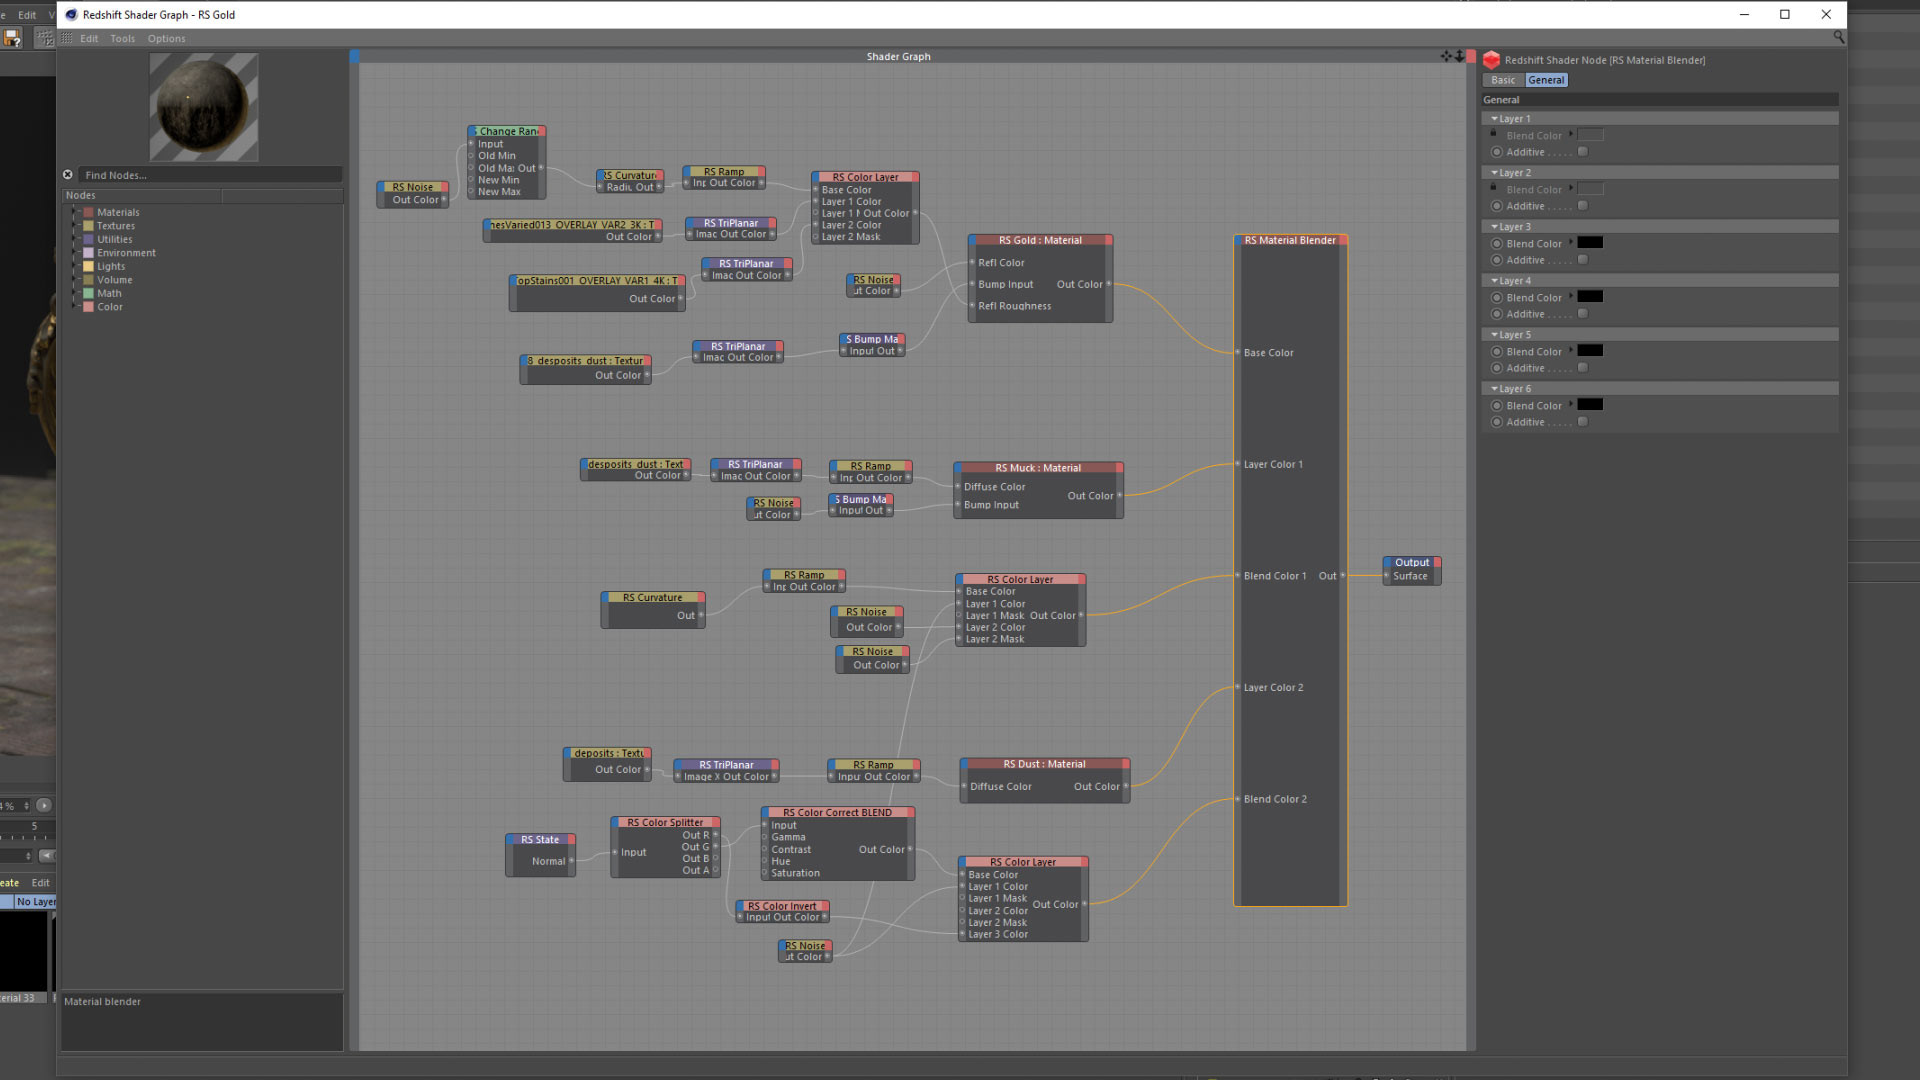Switch to the Basic tab
The width and height of the screenshot is (1920, 1080).
[x=1503, y=80]
